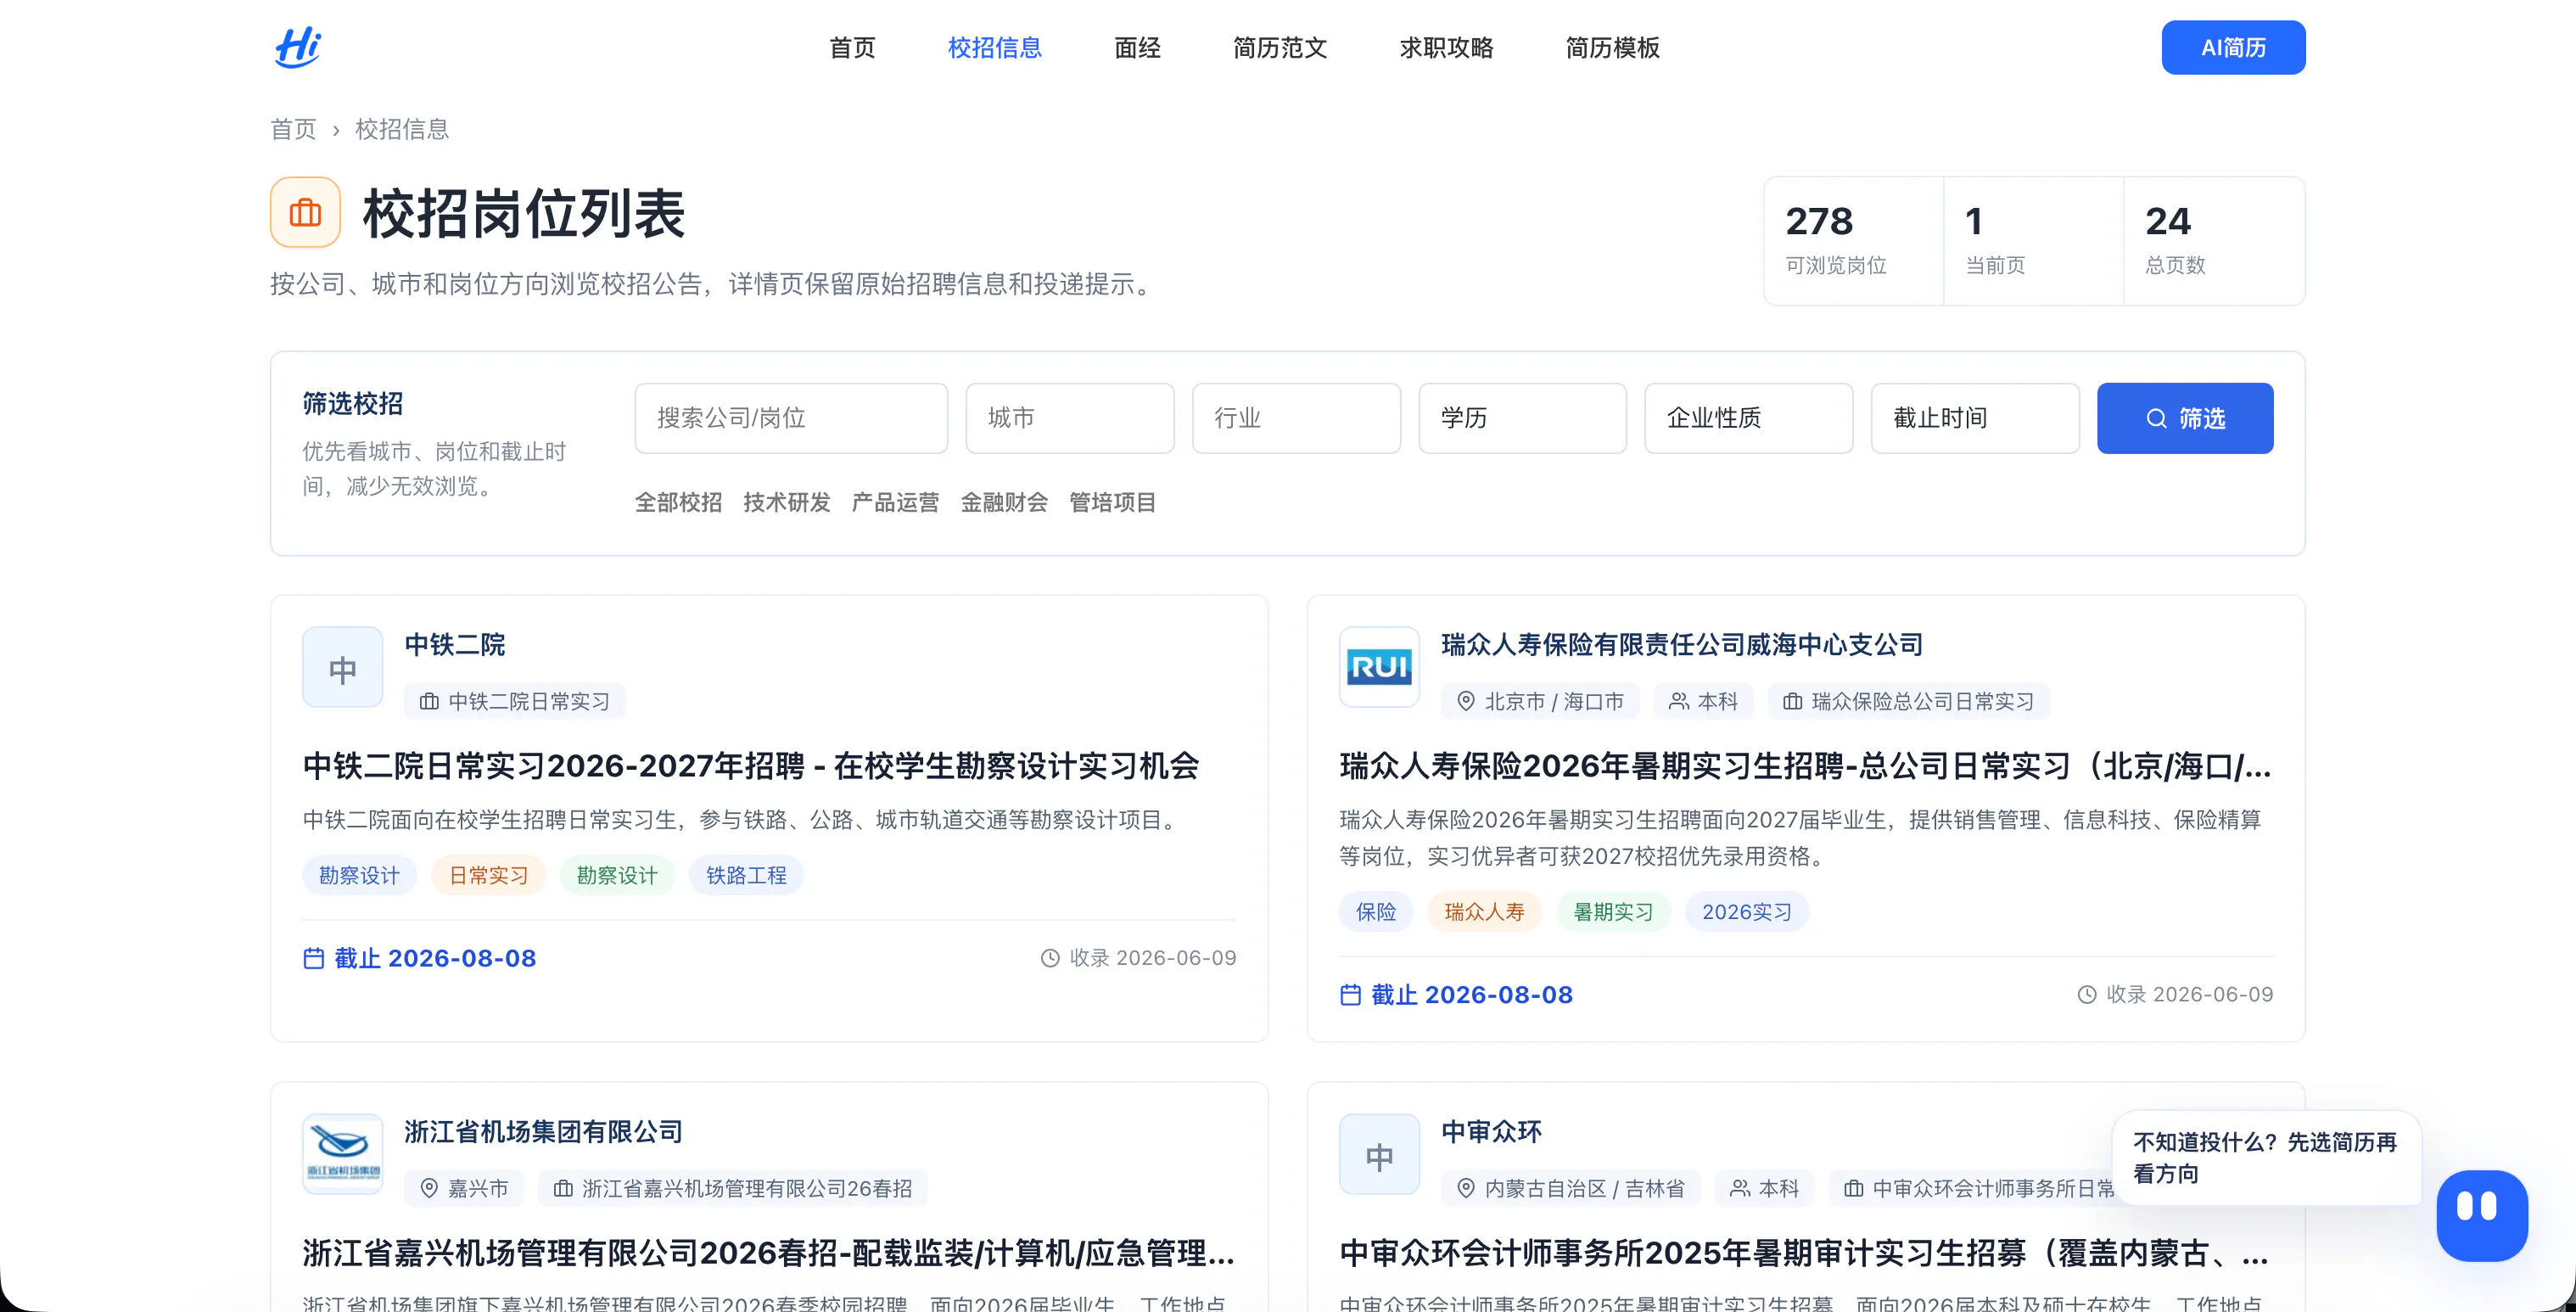Screen dimensions: 2576x1312
Task: Click the person icon in 中审众环 本科 chip
Action: (1740, 1188)
